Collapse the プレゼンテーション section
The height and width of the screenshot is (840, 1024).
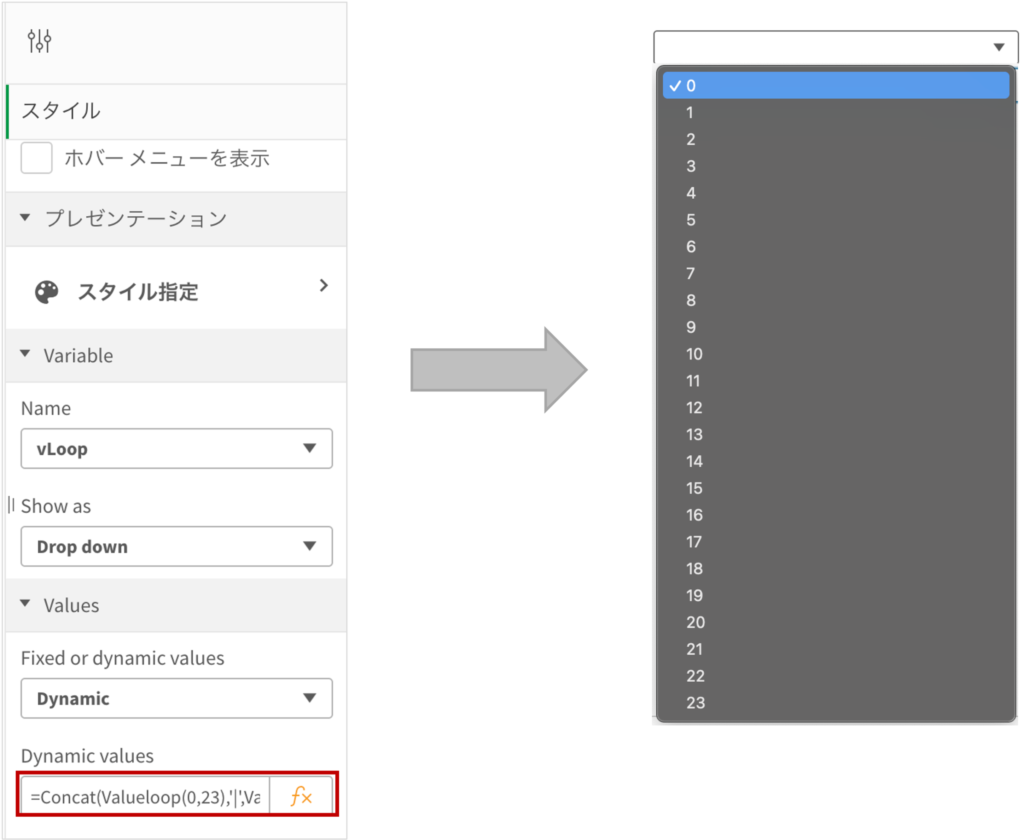(26, 218)
